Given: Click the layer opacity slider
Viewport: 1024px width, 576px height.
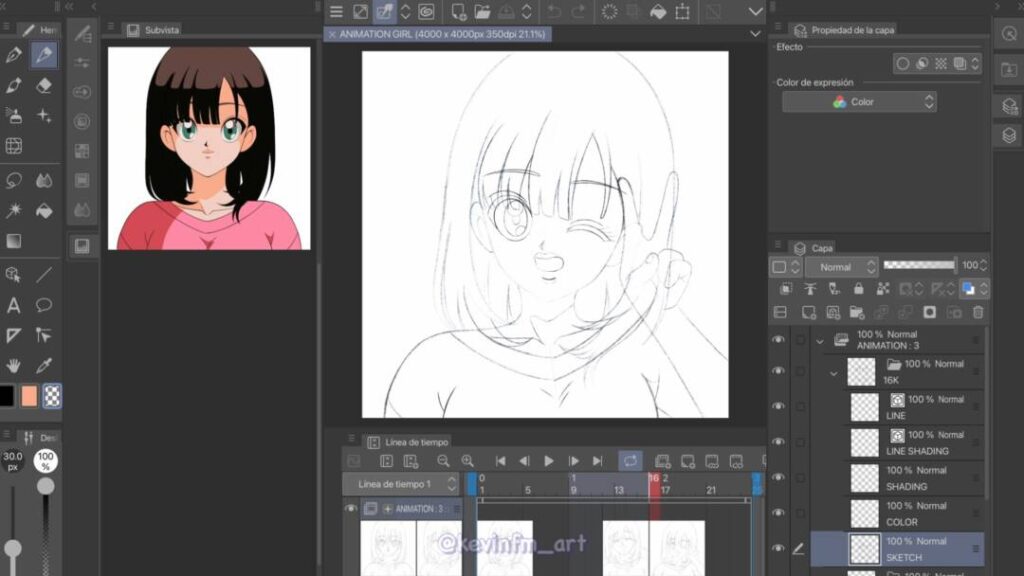Looking at the screenshot, I should 920,264.
